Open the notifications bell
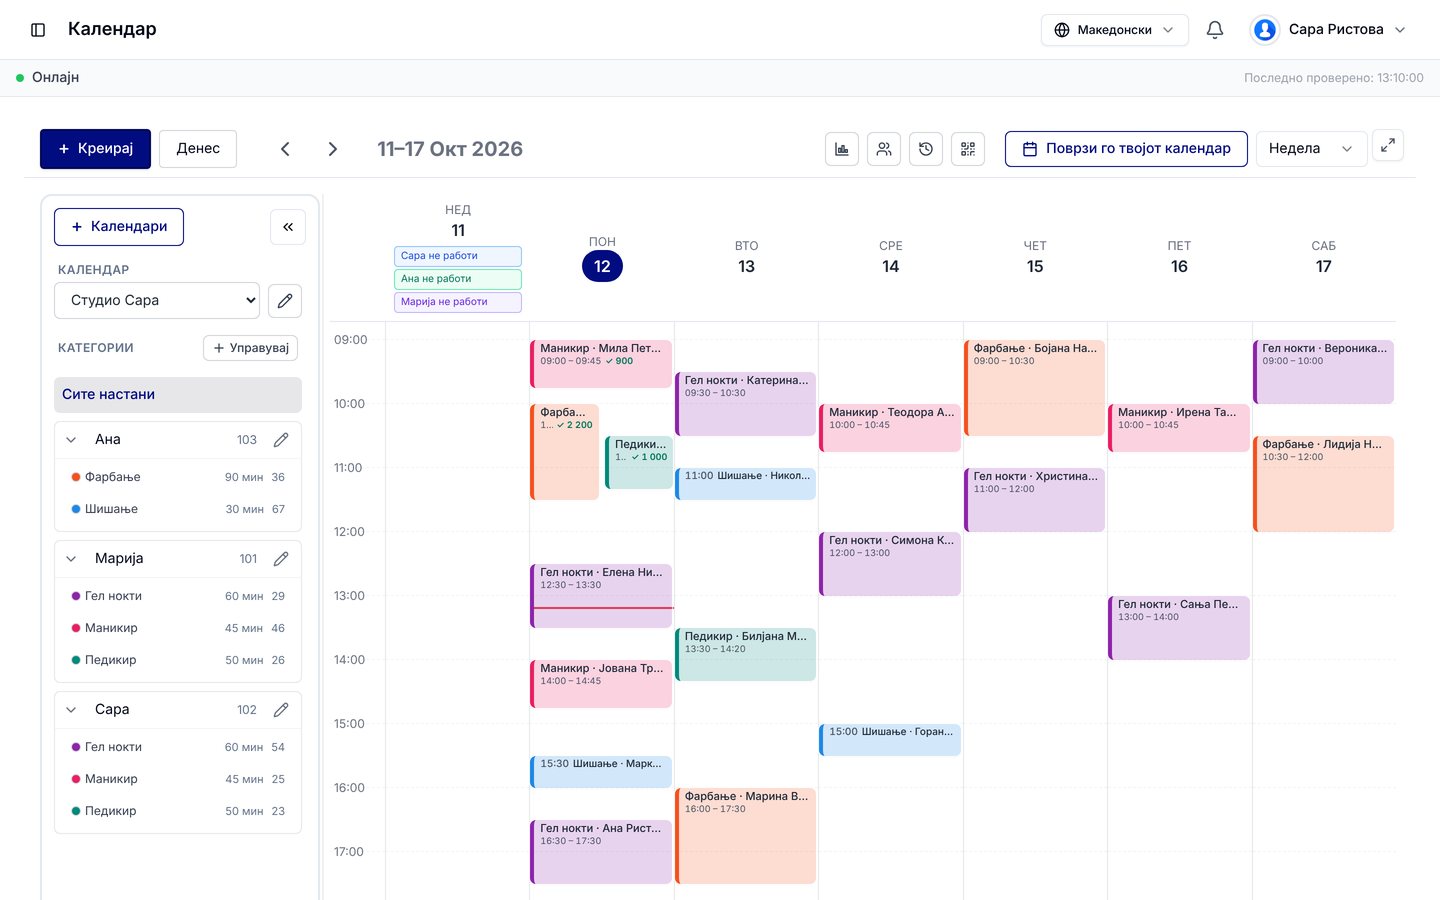Screen dimensions: 1440x900 pyautogui.click(x=1215, y=30)
